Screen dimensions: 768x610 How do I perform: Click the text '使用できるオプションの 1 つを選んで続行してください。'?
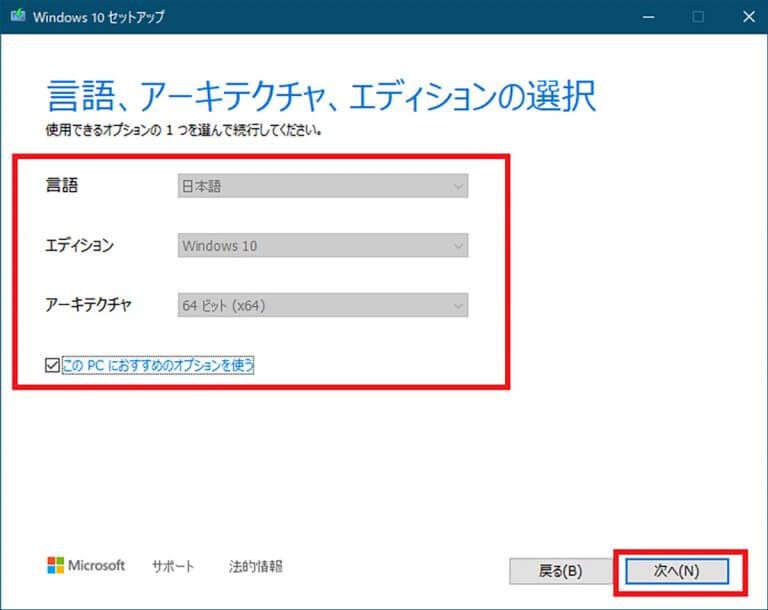(x=184, y=130)
